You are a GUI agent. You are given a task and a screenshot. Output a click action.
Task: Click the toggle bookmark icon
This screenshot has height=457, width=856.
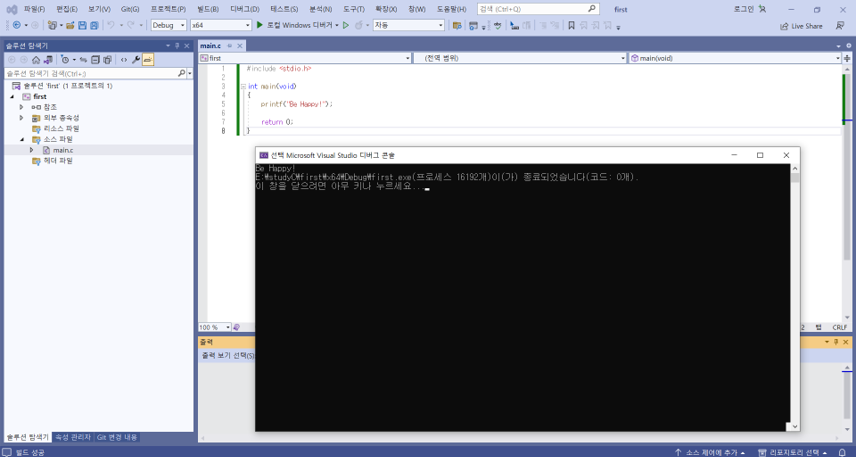tap(571, 25)
